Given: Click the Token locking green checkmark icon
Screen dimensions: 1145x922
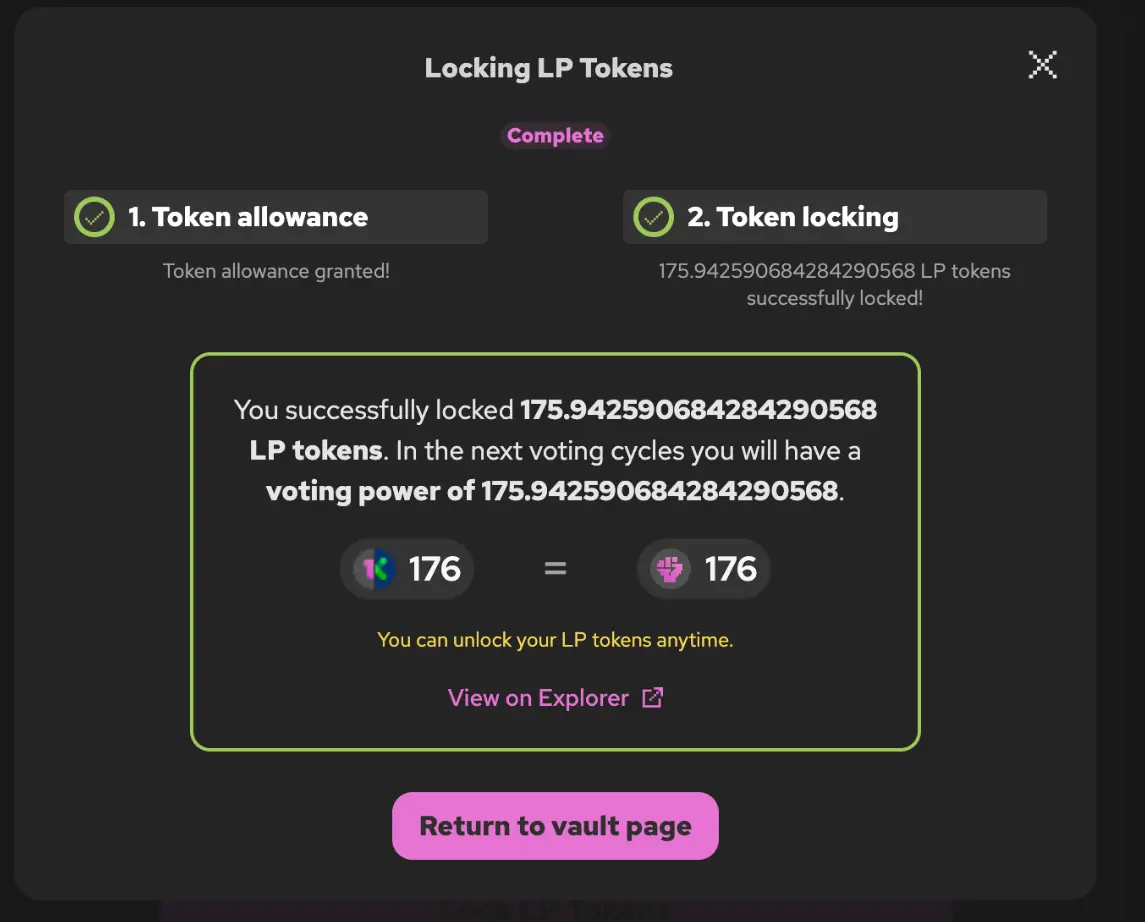Looking at the screenshot, I should pyautogui.click(x=654, y=217).
